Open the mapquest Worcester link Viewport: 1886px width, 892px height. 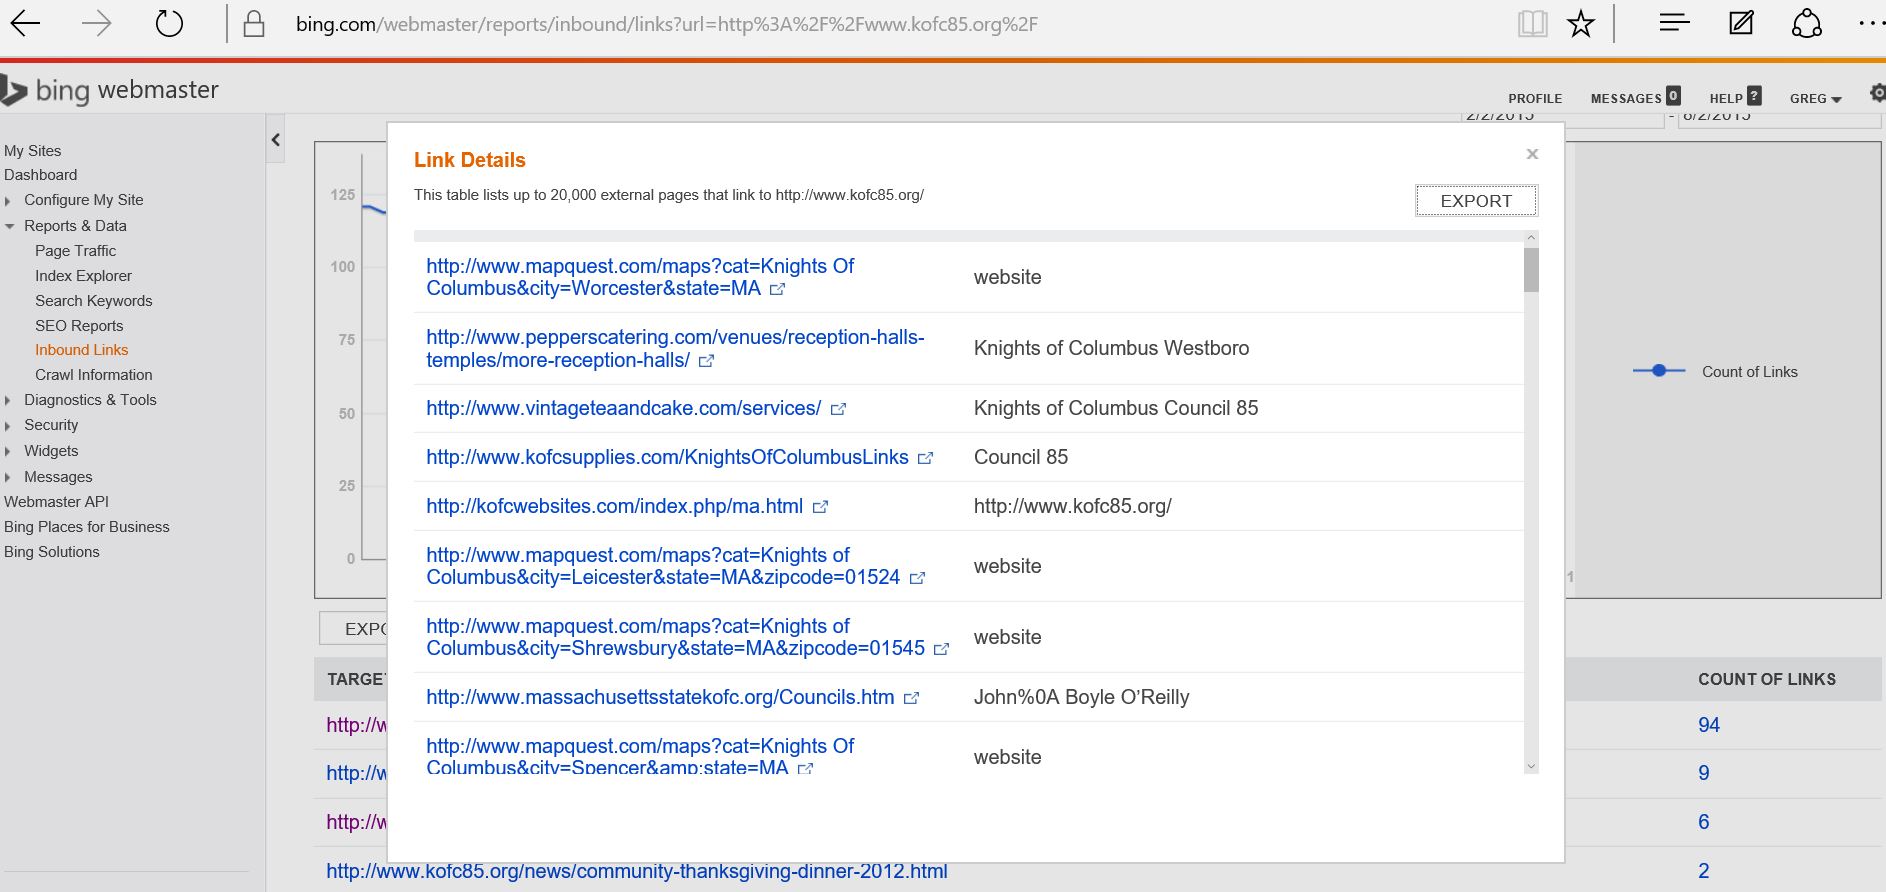point(640,277)
